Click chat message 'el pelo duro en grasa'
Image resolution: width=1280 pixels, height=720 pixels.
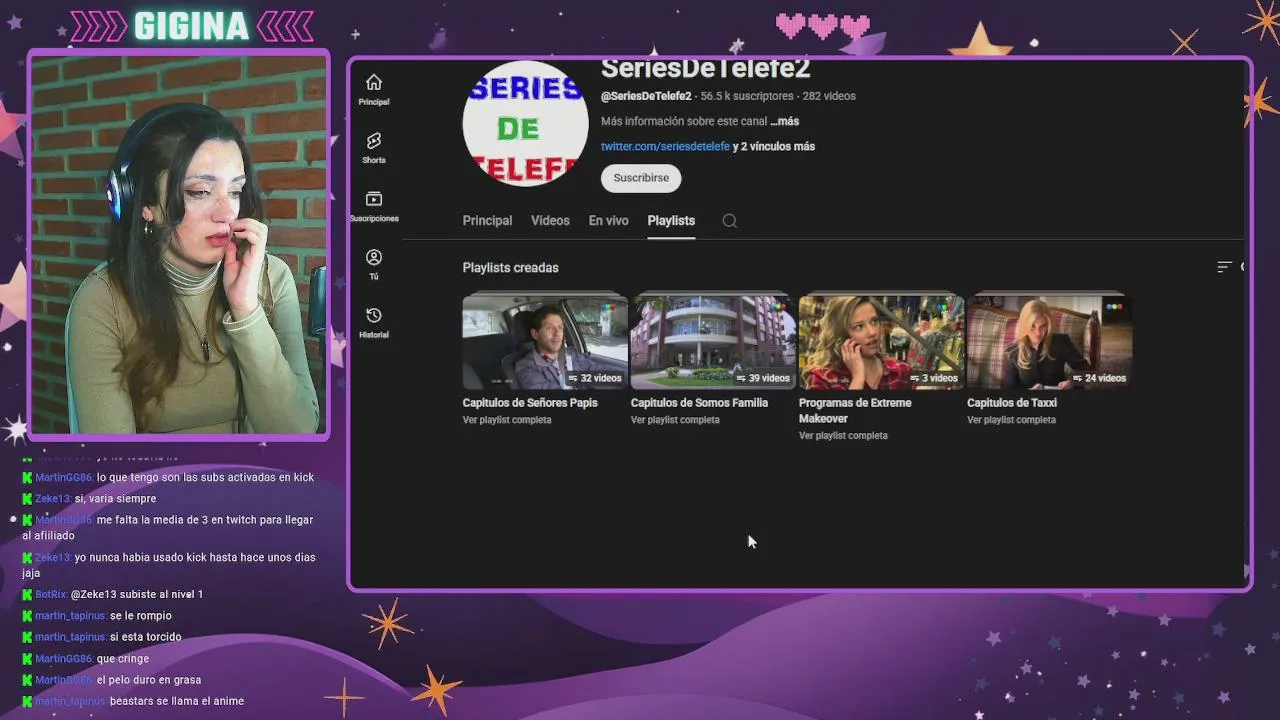coord(149,680)
